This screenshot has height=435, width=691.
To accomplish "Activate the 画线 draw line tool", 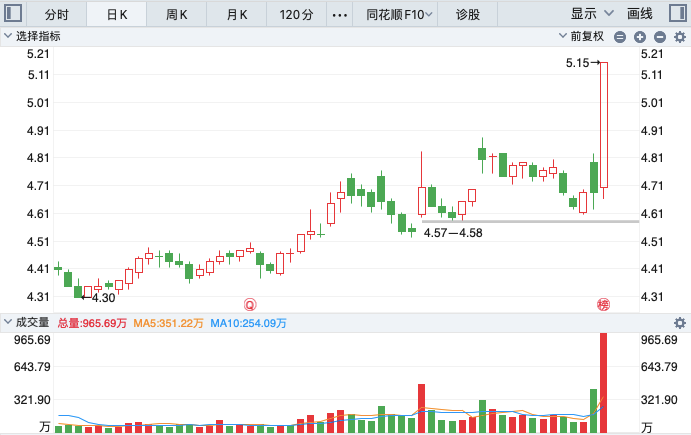I will 639,14.
